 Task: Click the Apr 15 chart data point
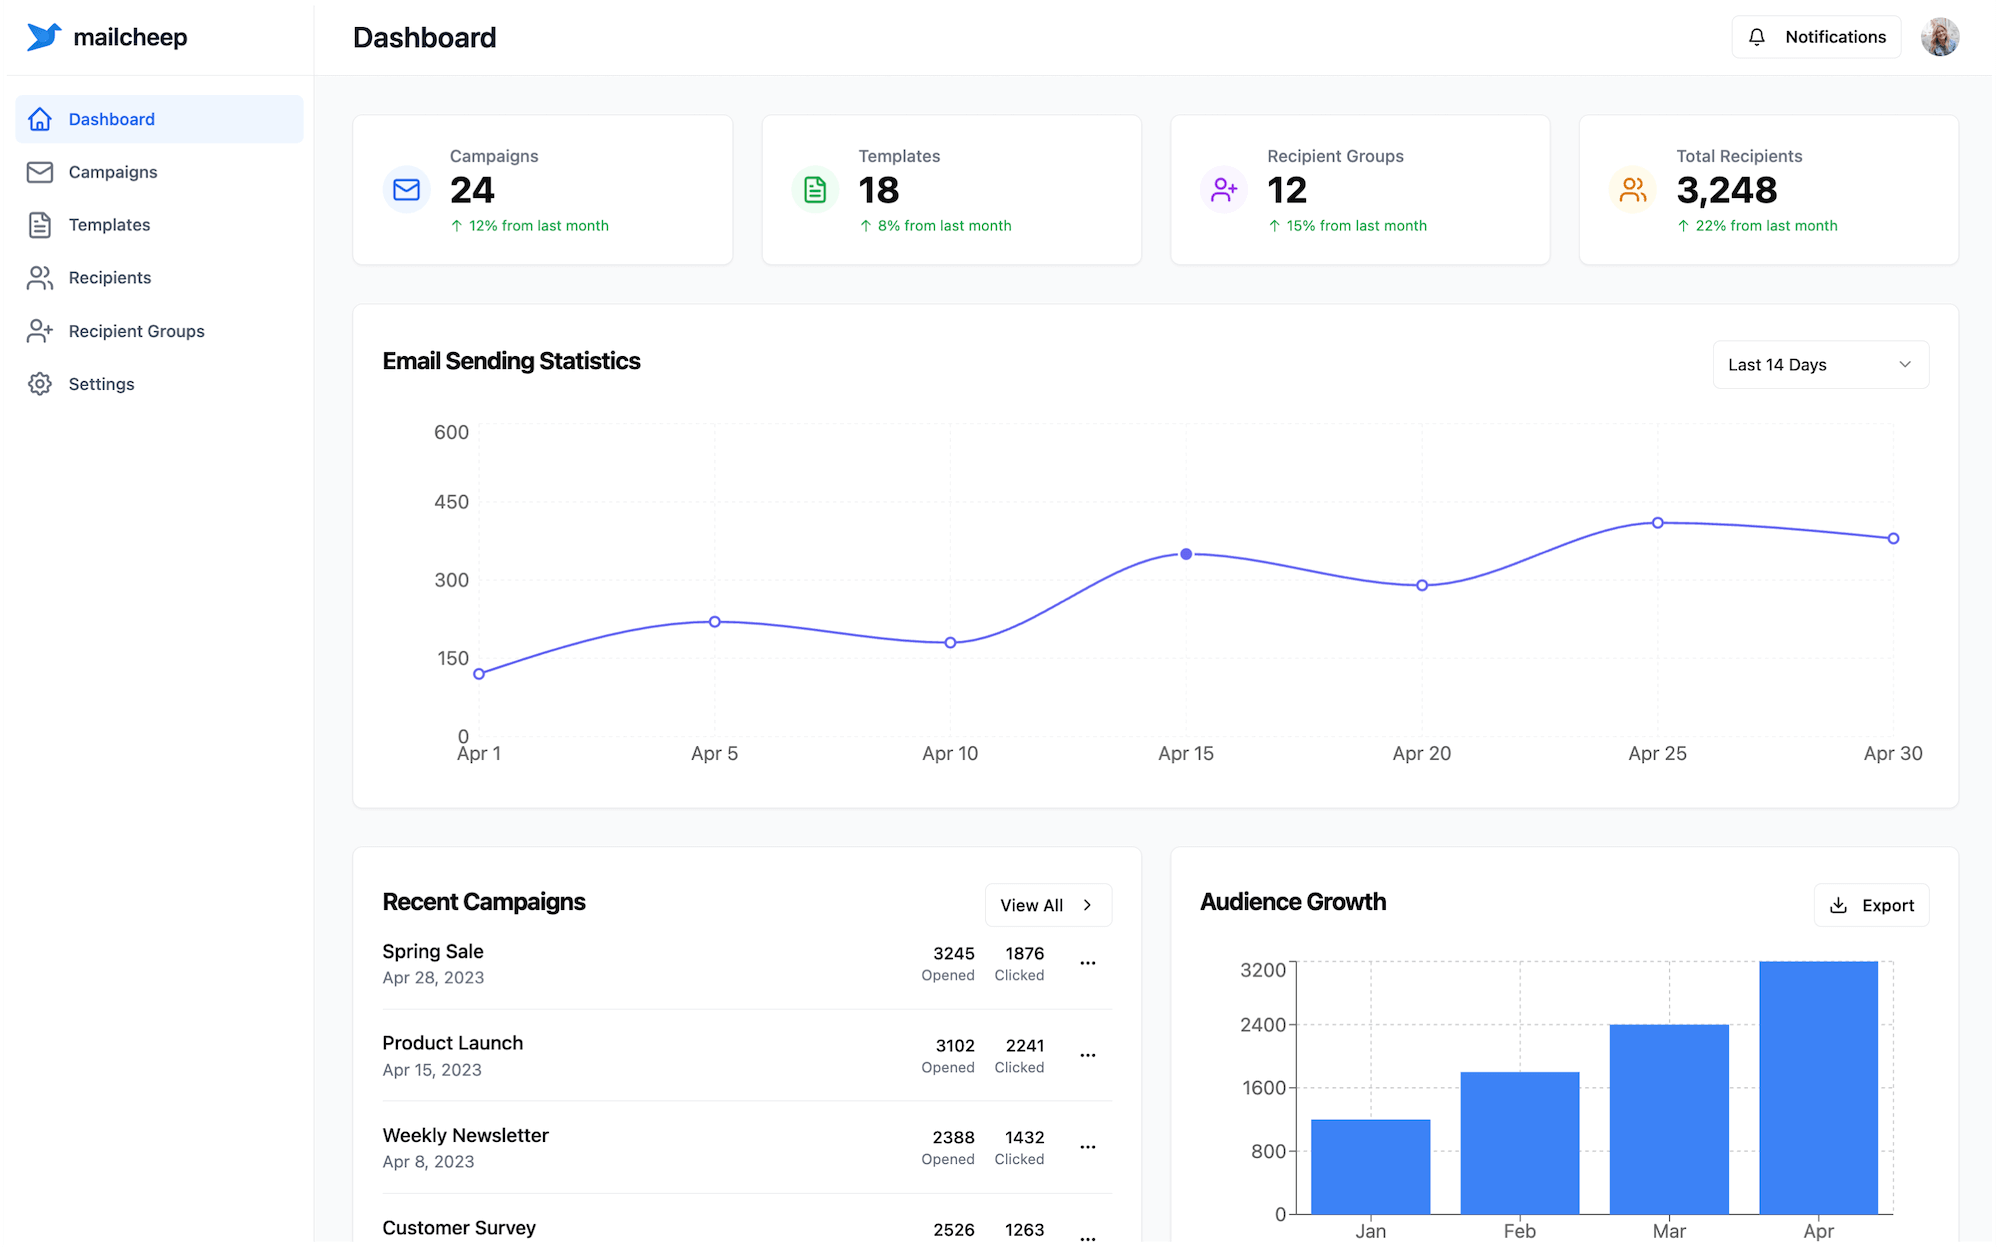pos(1186,554)
